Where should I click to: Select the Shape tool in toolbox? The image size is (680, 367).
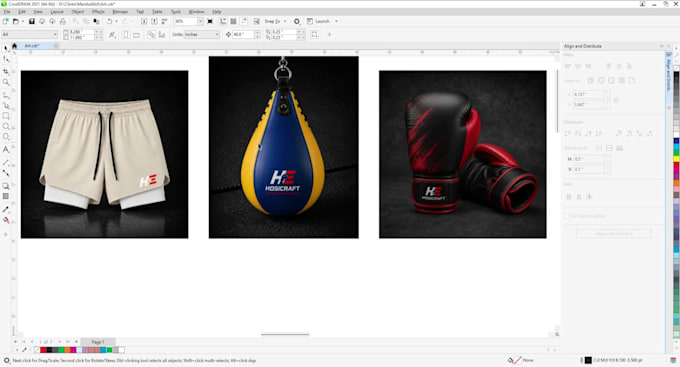click(x=6, y=59)
